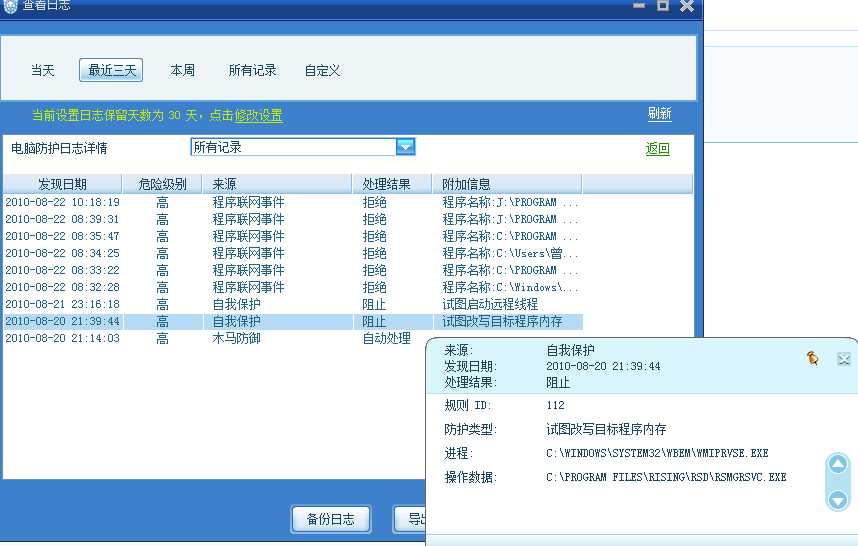The height and width of the screenshot is (546, 858).
Task: Click the scroll down arrow in popup
Action: coord(837,499)
